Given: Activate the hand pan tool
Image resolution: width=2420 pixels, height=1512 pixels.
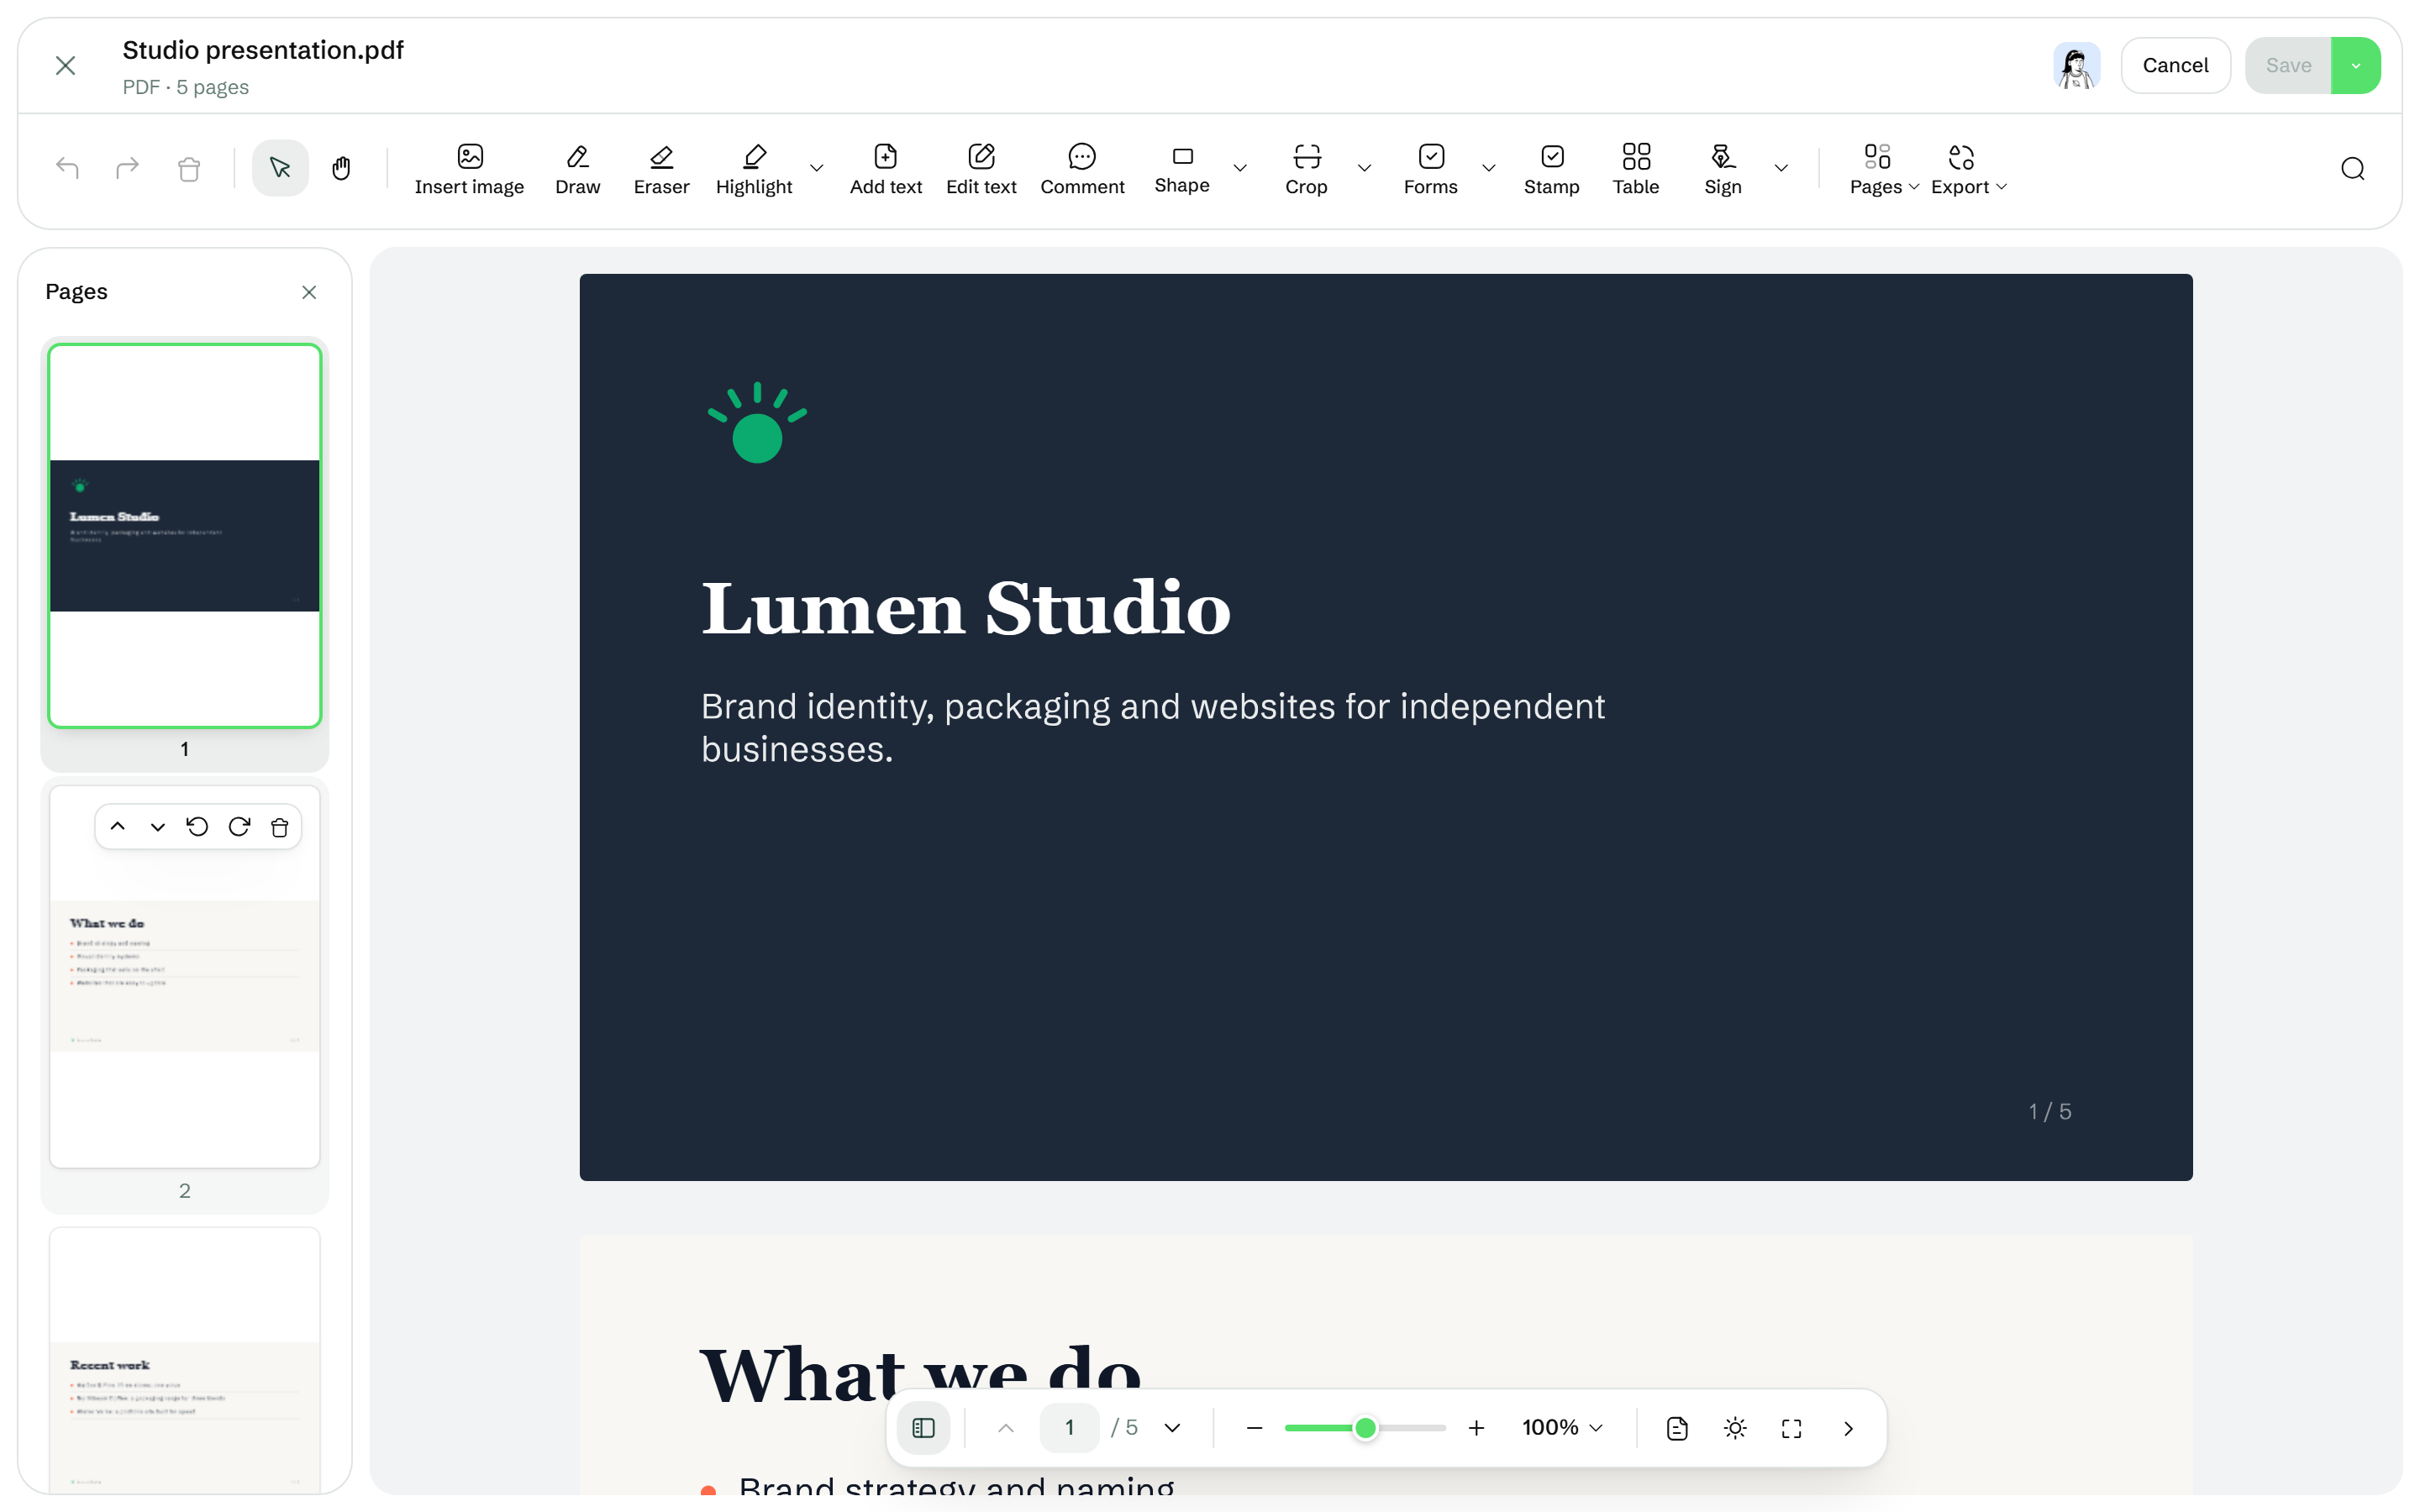Looking at the screenshot, I should pos(341,168).
